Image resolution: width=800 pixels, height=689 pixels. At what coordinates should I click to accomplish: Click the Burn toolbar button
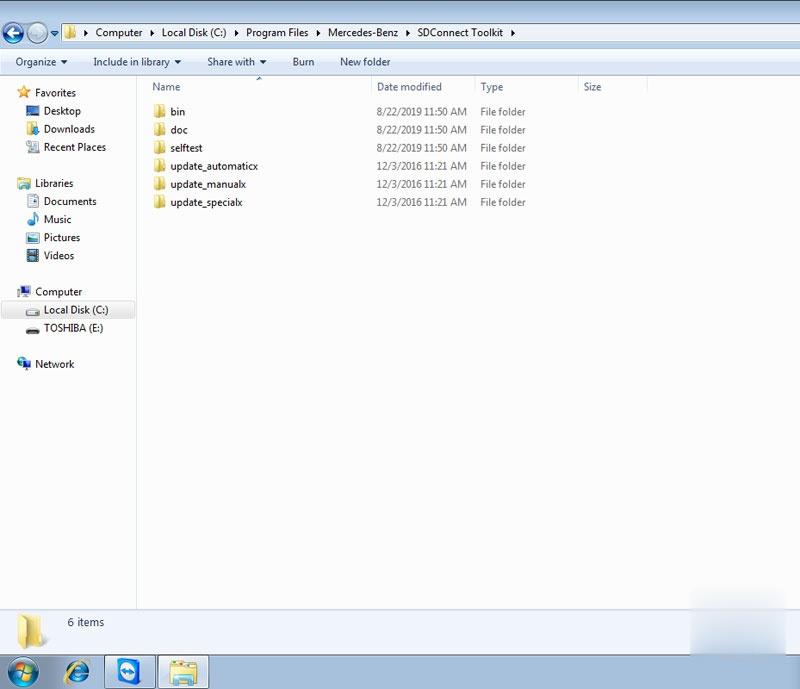click(304, 62)
